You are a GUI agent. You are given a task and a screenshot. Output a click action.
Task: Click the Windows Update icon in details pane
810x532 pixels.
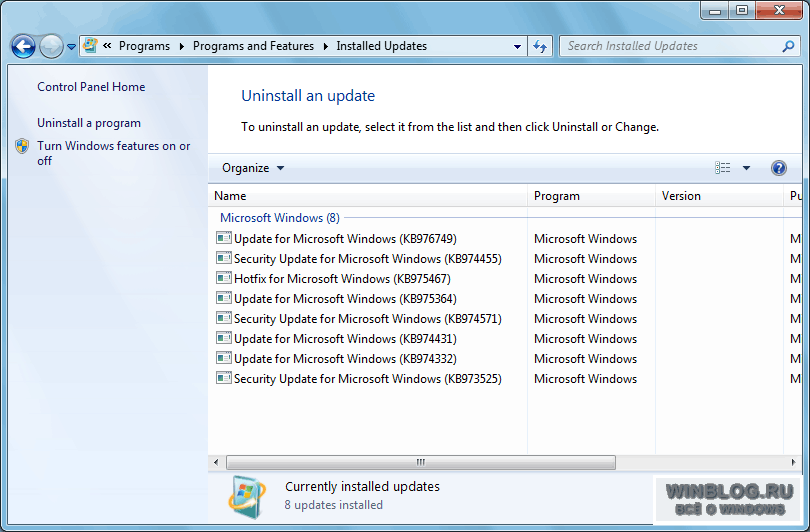coord(247,497)
